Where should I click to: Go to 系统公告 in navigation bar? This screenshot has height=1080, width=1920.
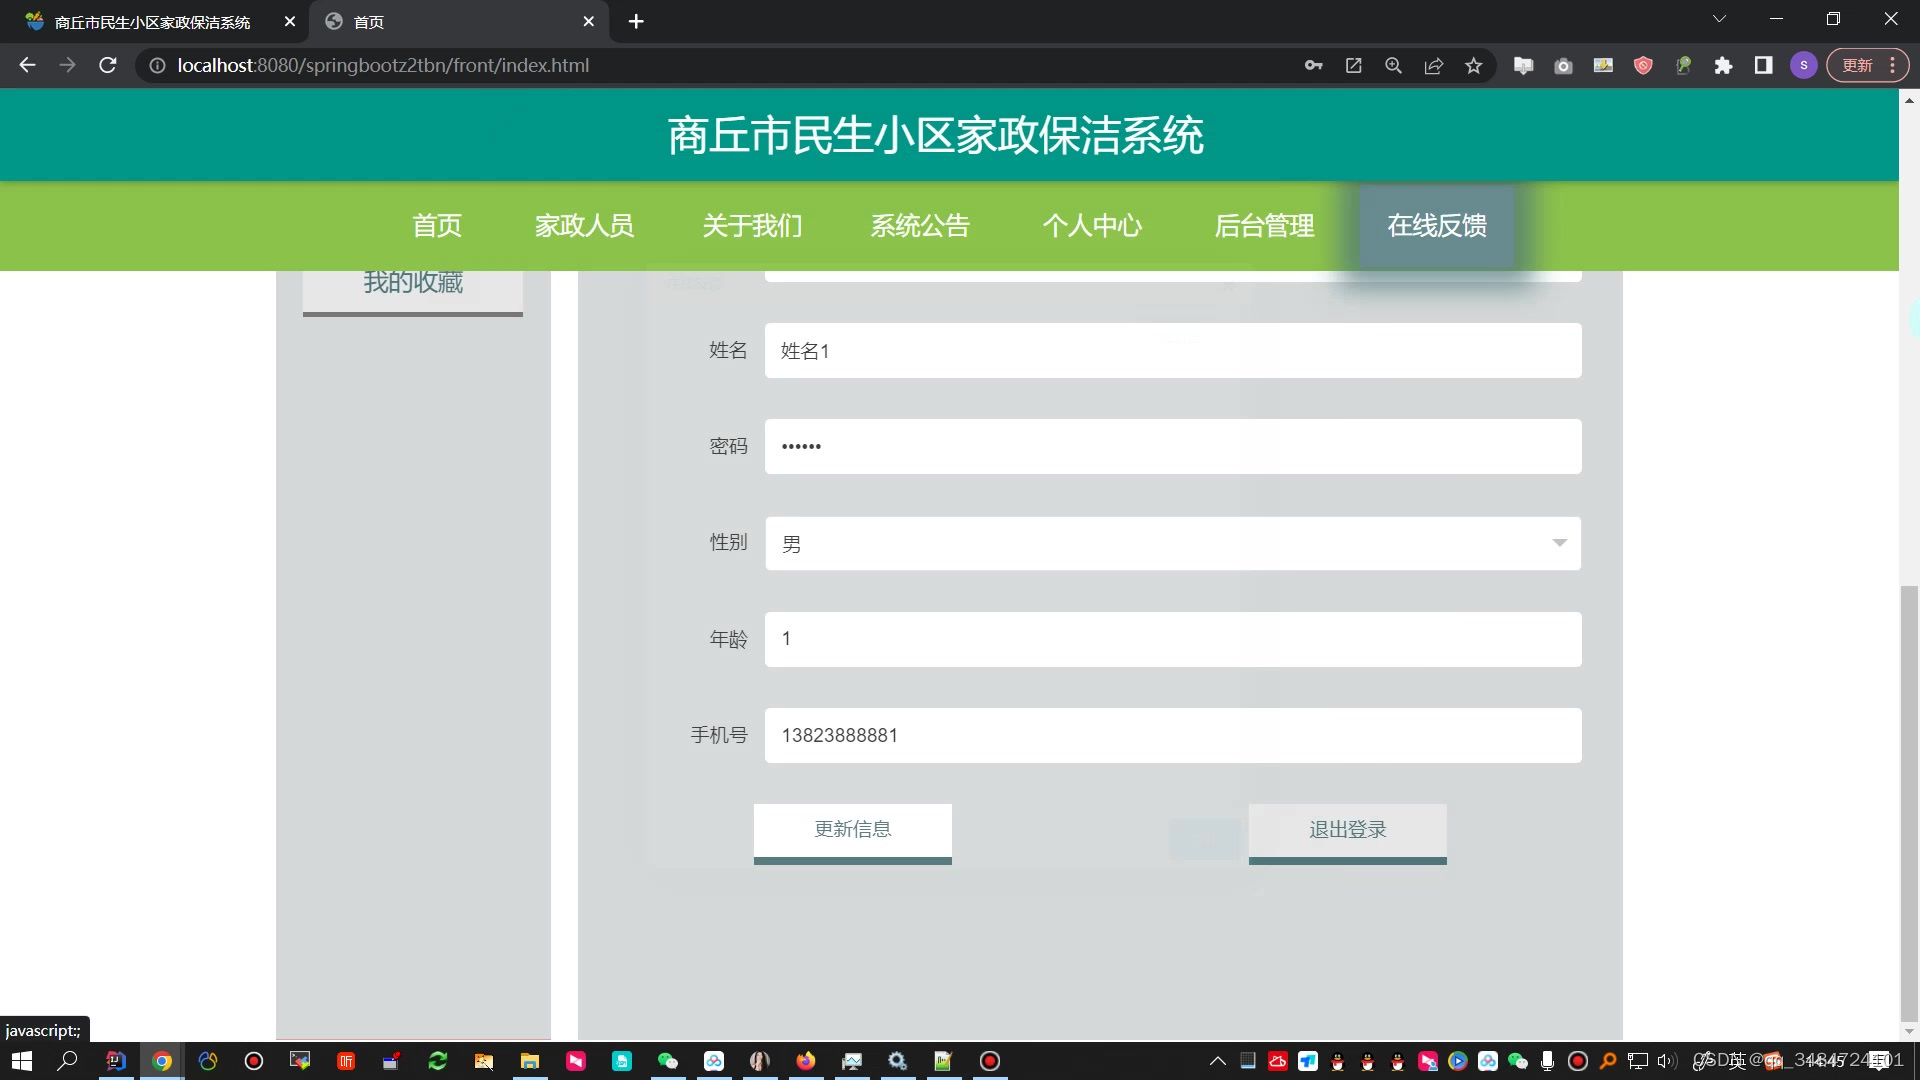919,226
